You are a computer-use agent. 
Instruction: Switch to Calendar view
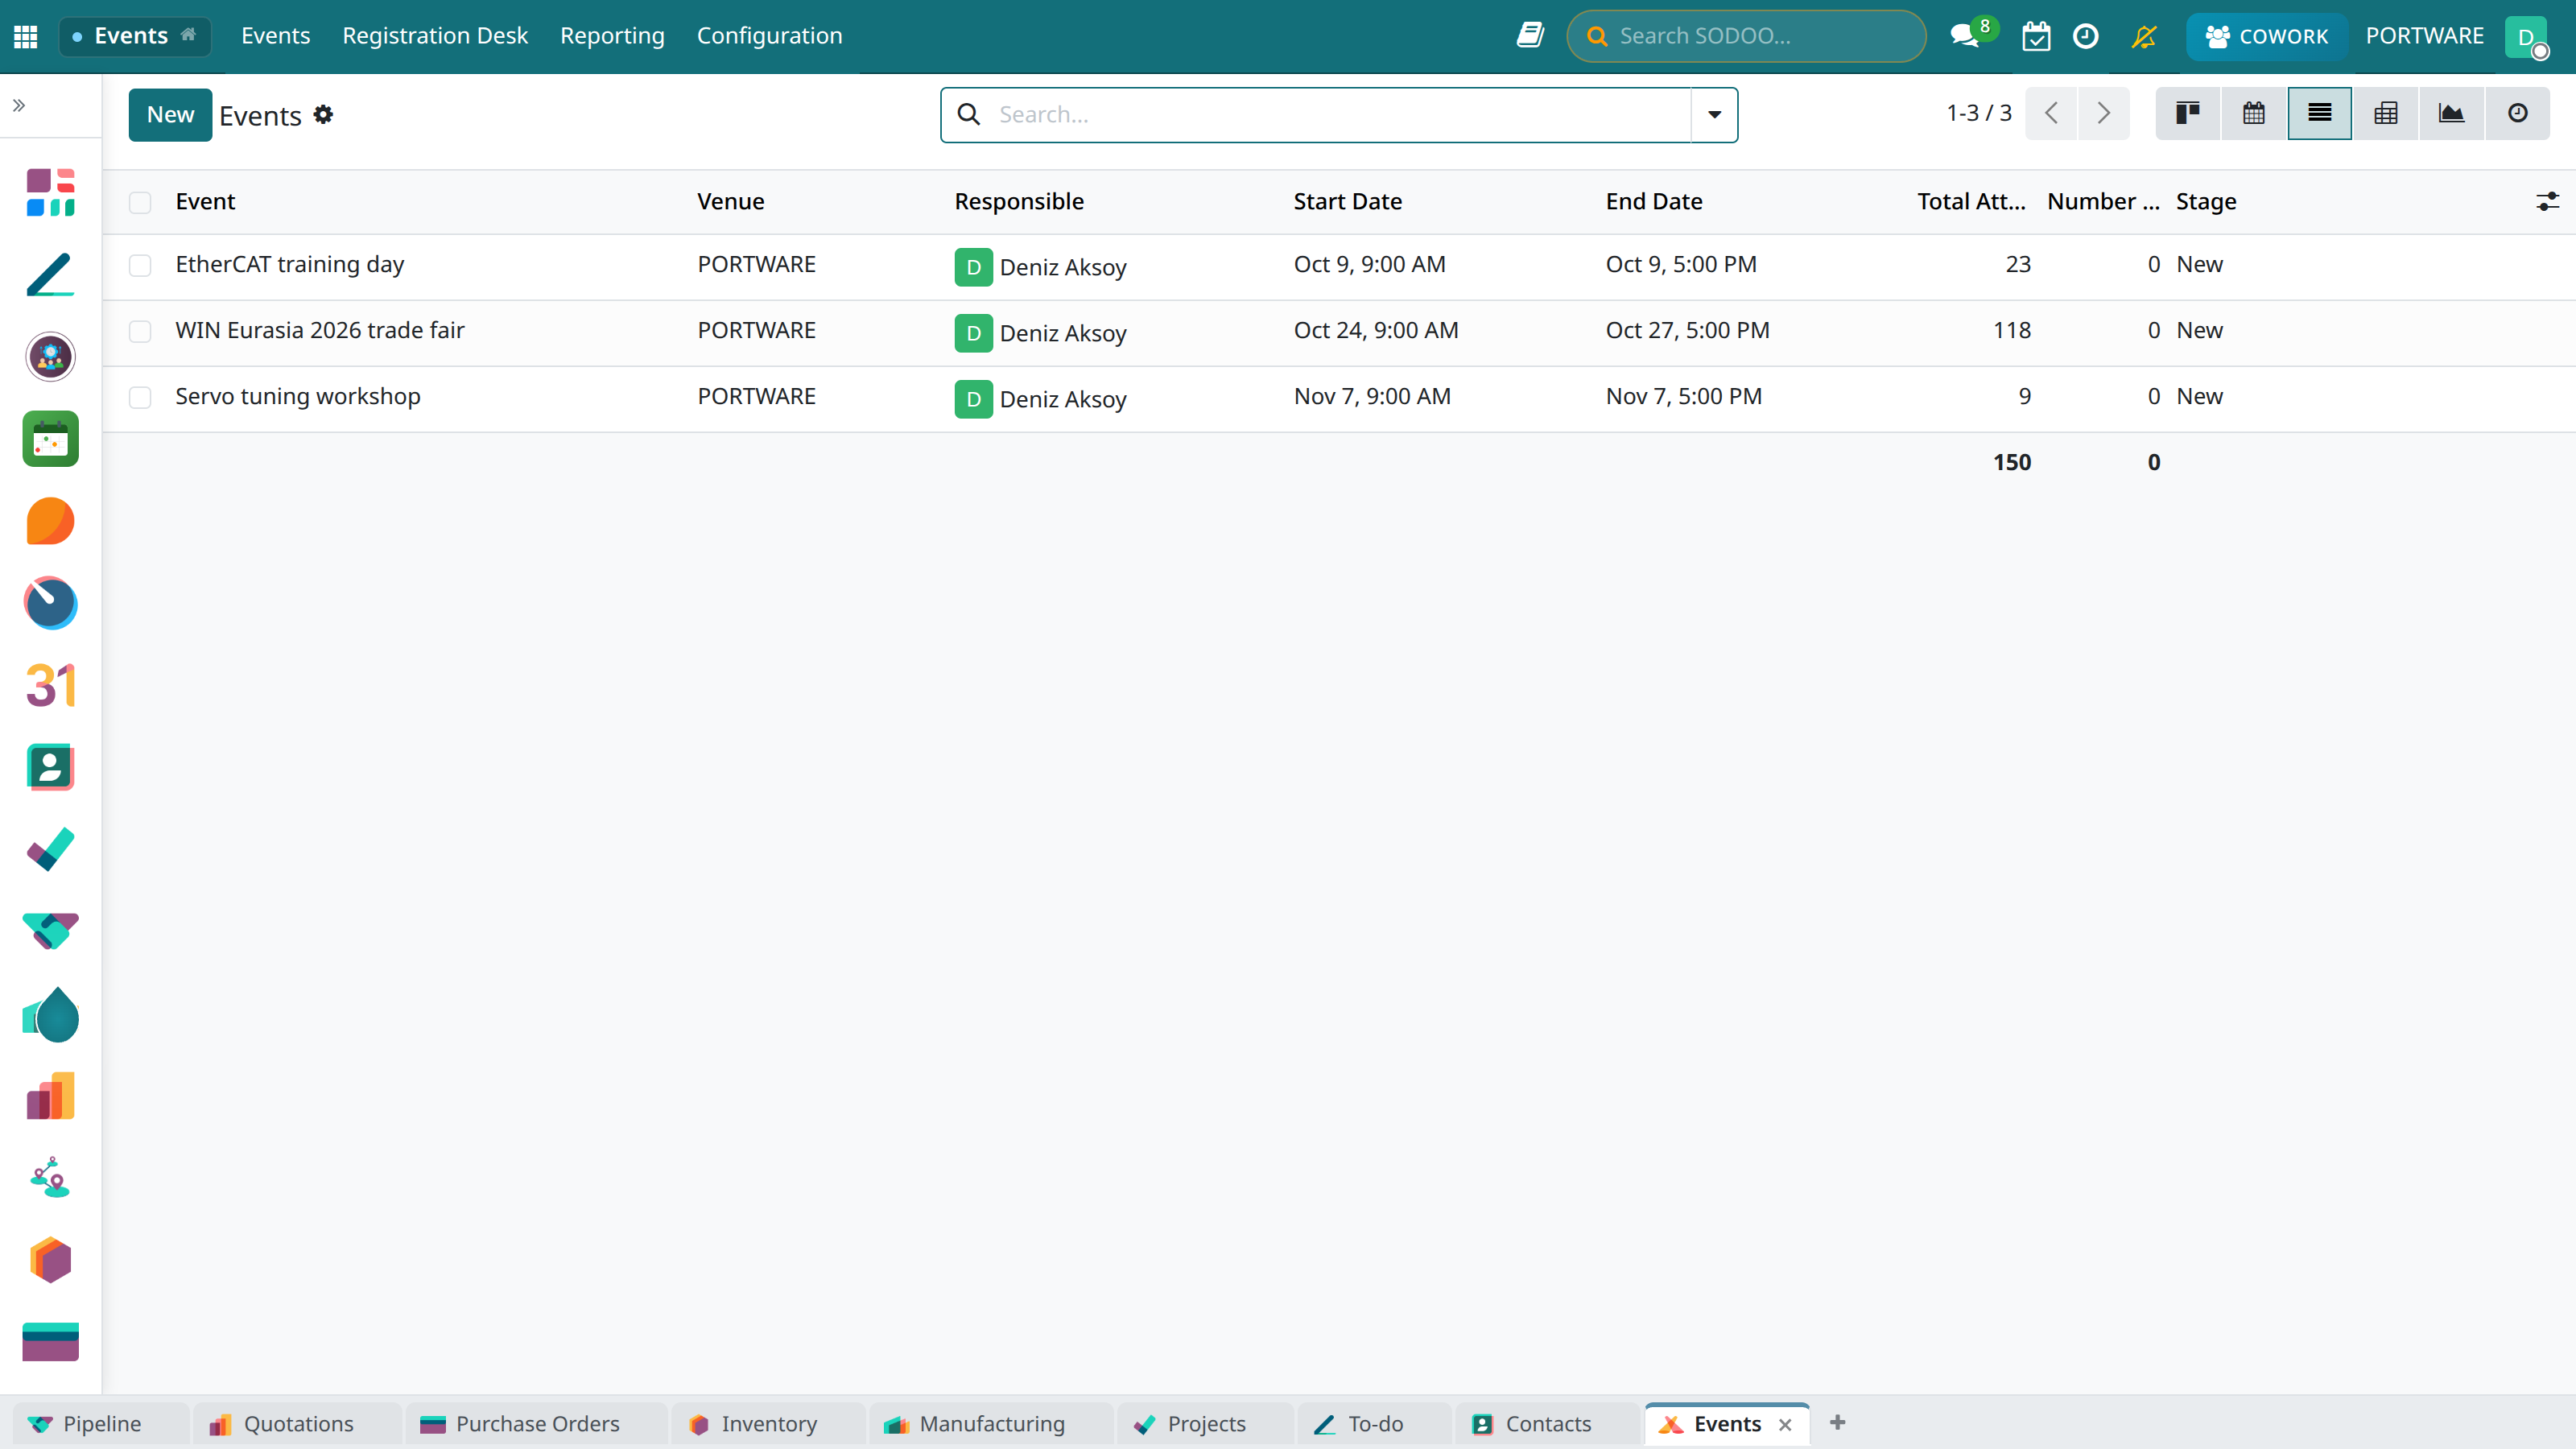[2254, 114]
